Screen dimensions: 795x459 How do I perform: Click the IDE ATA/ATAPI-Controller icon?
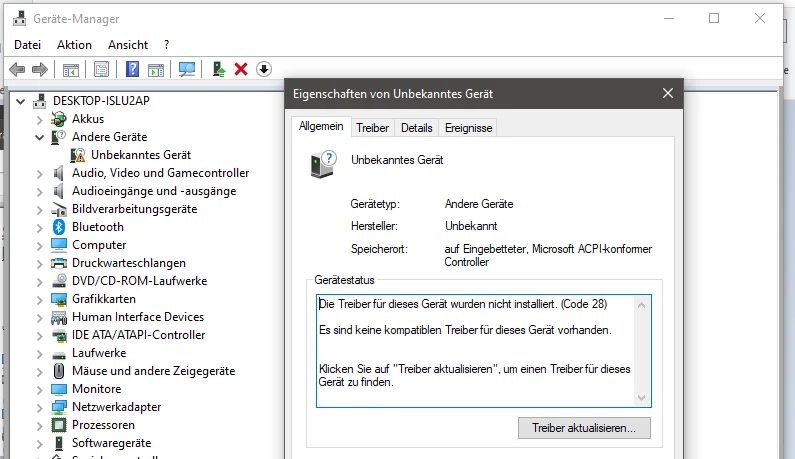point(59,335)
